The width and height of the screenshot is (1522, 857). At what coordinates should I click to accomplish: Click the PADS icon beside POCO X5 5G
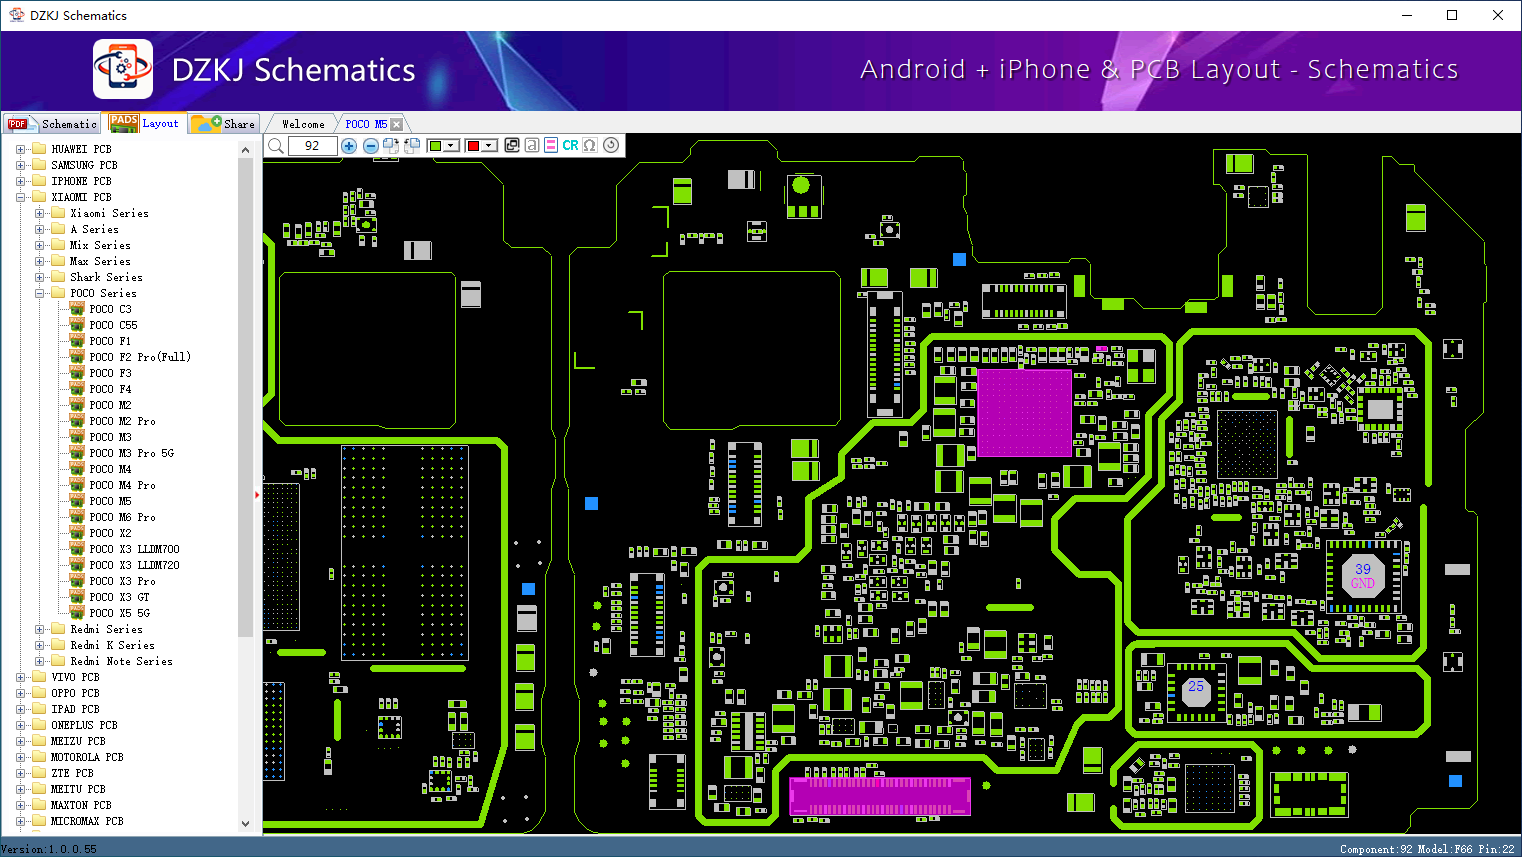pyautogui.click(x=77, y=612)
